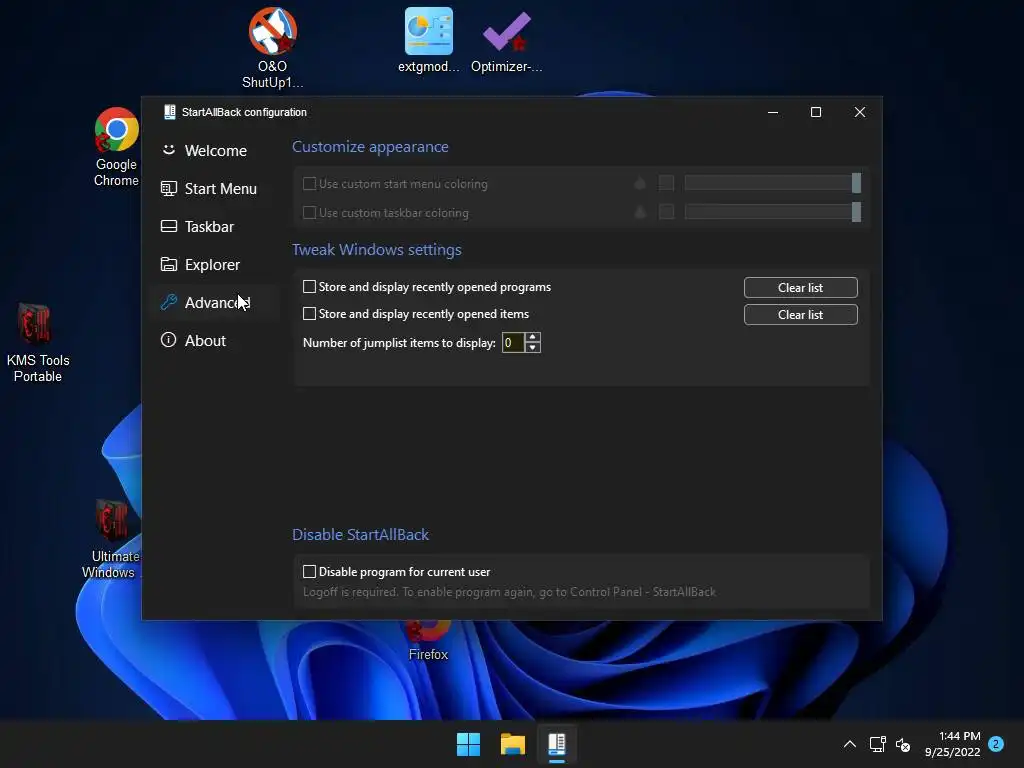Image resolution: width=1024 pixels, height=768 pixels.
Task: Close the StartAllBack configuration window
Action: pos(860,112)
